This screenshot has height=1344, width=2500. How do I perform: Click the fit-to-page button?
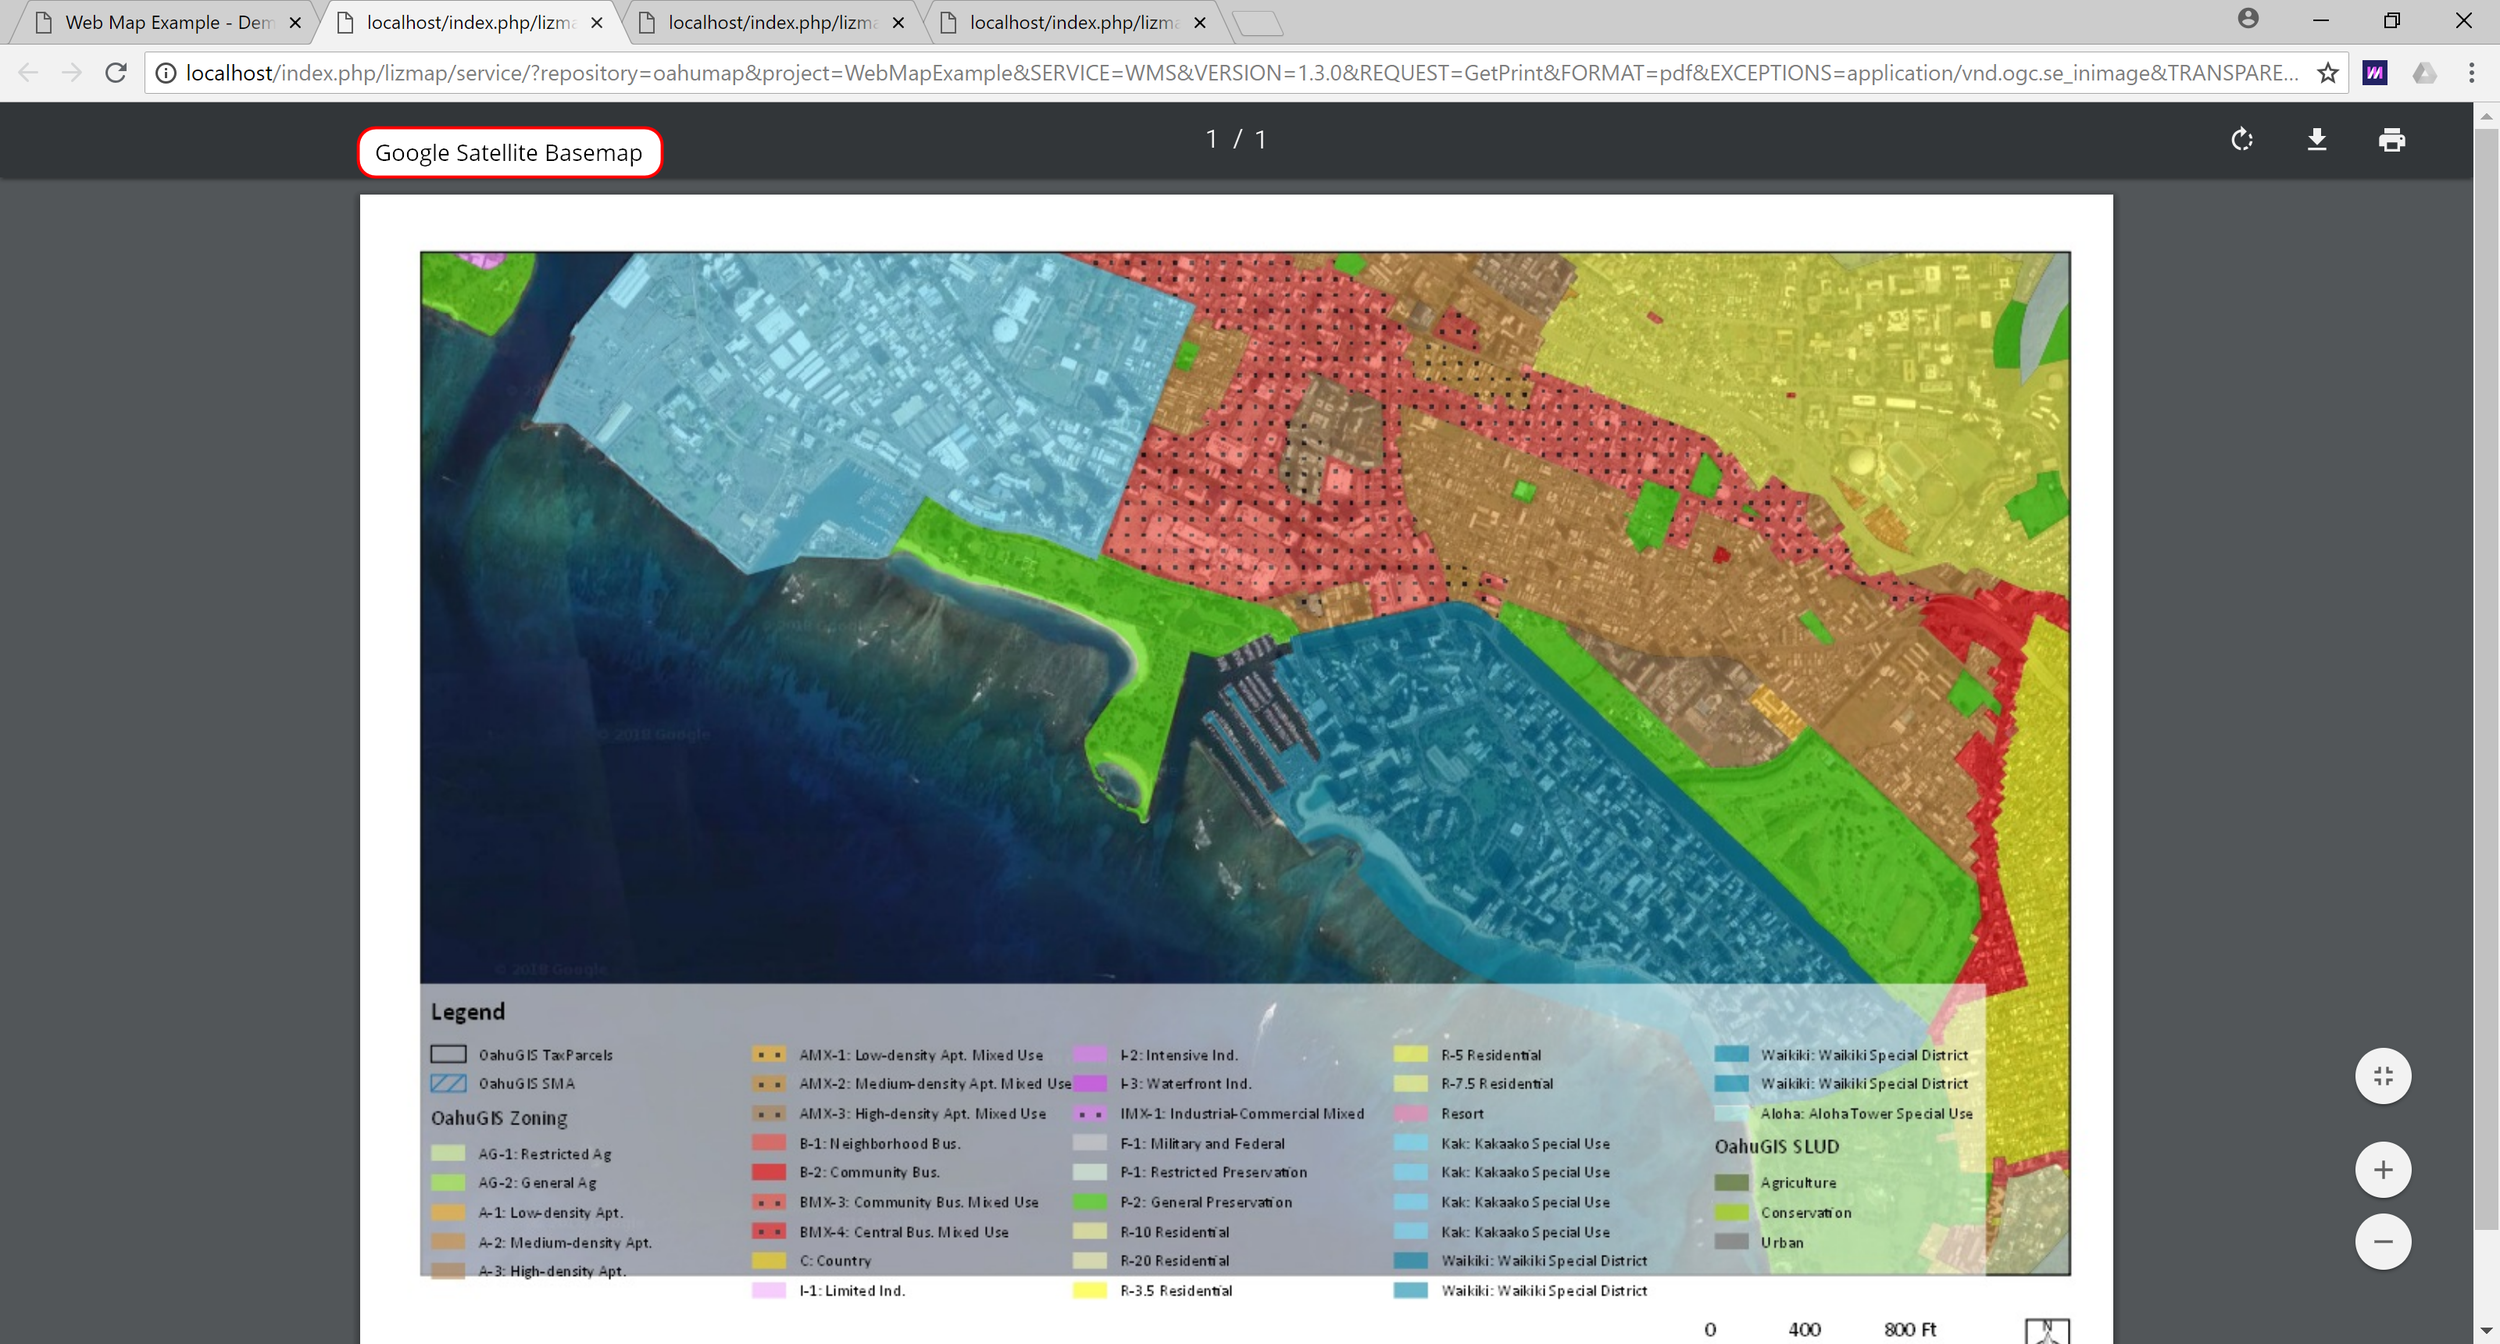click(x=2383, y=1077)
